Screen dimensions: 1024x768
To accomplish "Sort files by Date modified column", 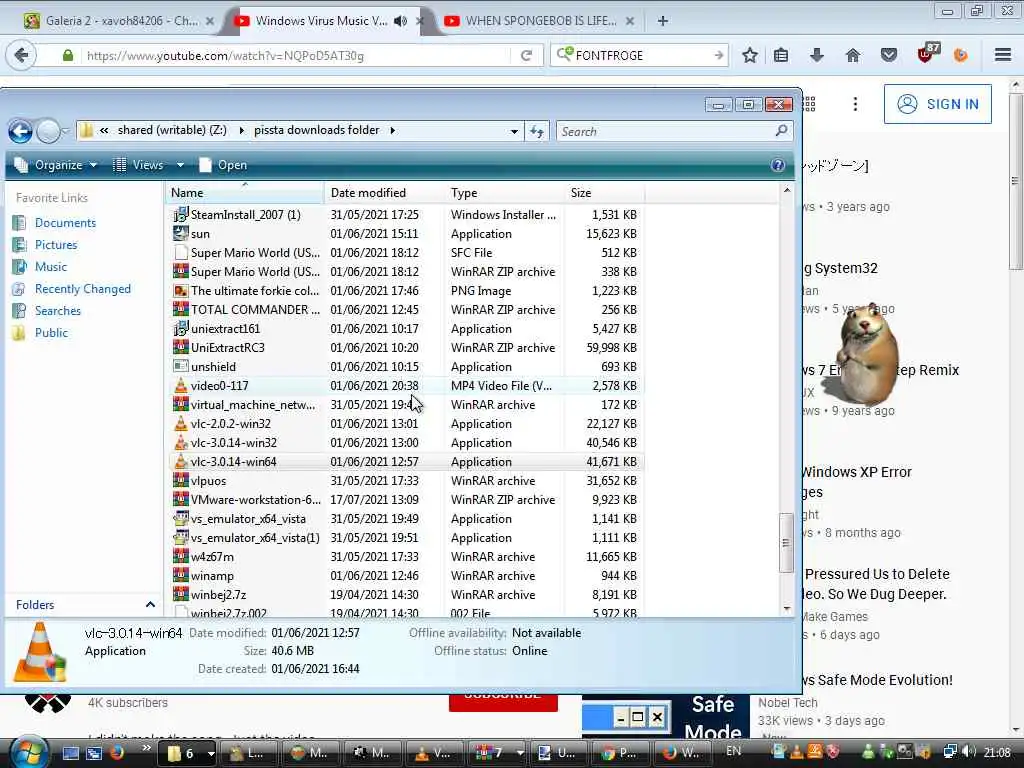I will tap(384, 193).
